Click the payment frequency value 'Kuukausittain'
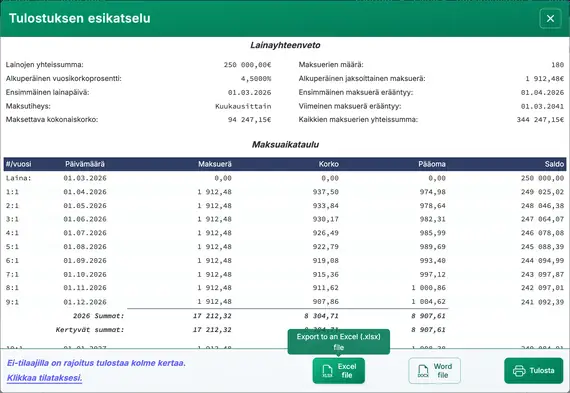 [243, 106]
